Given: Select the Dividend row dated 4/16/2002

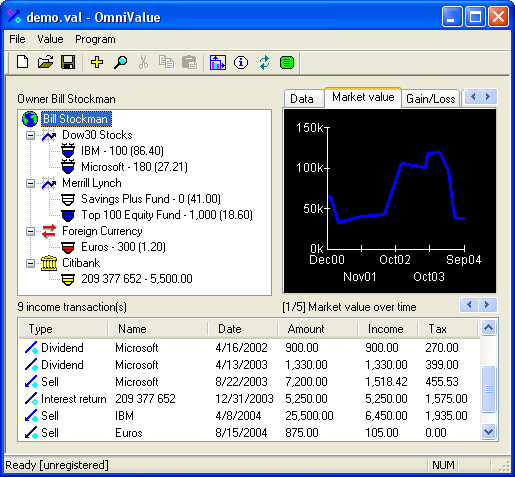Looking at the screenshot, I should [249, 348].
